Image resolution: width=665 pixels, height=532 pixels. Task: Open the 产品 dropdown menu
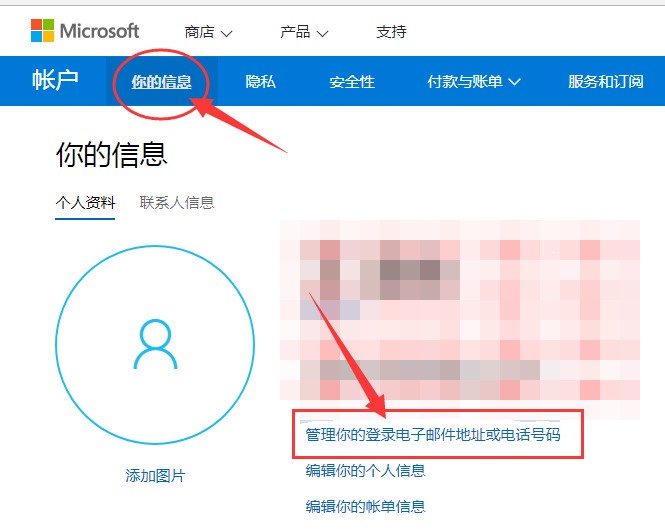coord(304,32)
